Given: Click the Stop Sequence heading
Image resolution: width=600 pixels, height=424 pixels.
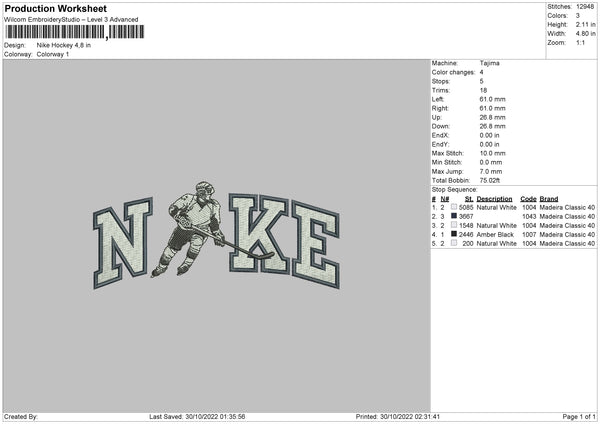Looking at the screenshot, I should (x=455, y=190).
